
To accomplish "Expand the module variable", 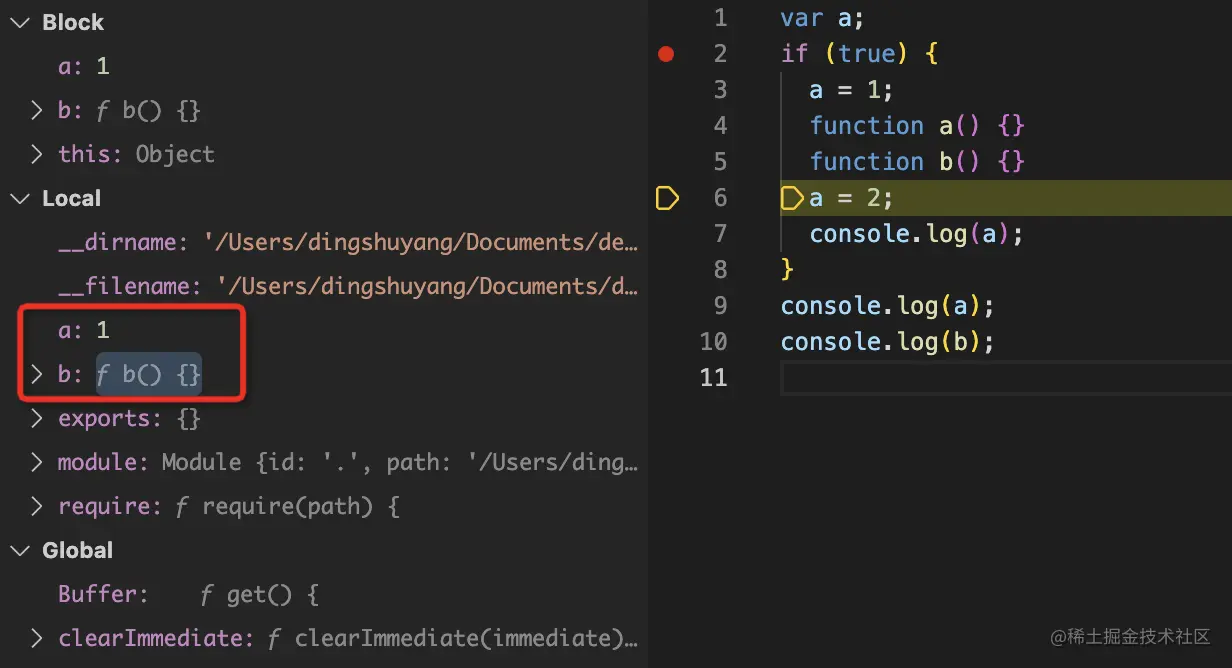I will click(37, 462).
